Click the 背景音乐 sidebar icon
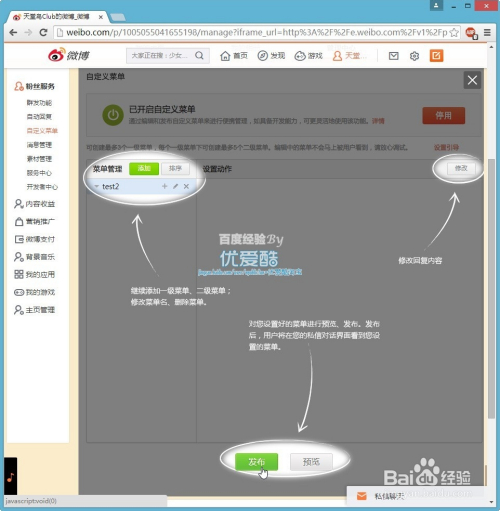This screenshot has height=511, width=500. 19,257
